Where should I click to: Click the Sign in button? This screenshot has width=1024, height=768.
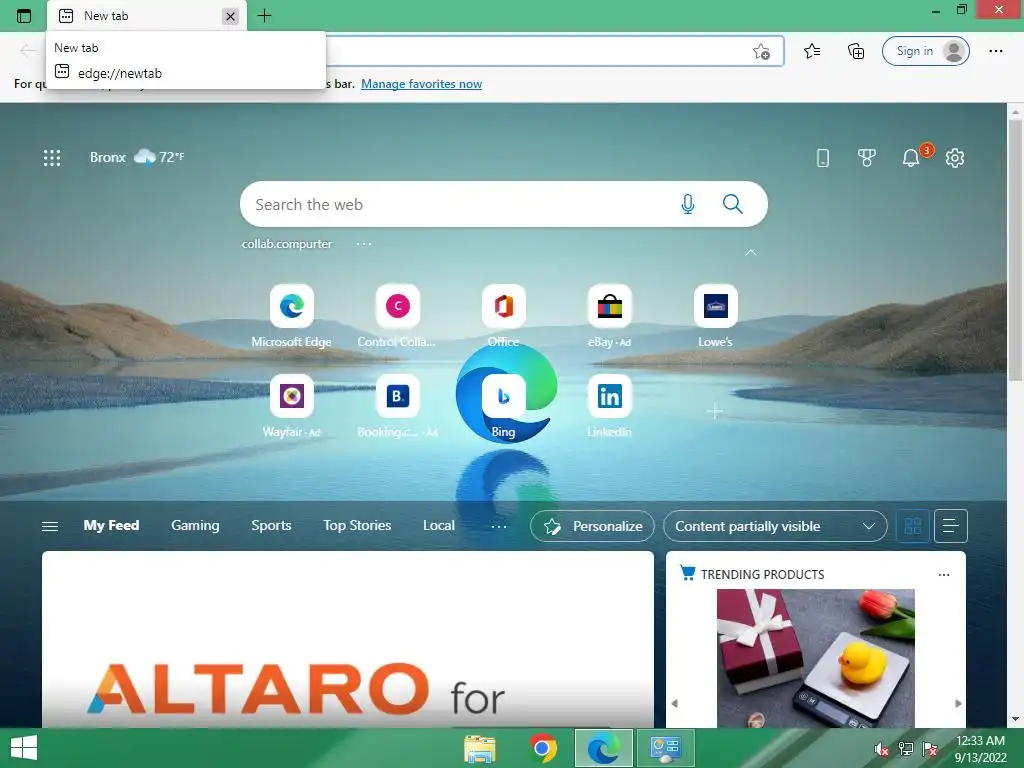(925, 51)
